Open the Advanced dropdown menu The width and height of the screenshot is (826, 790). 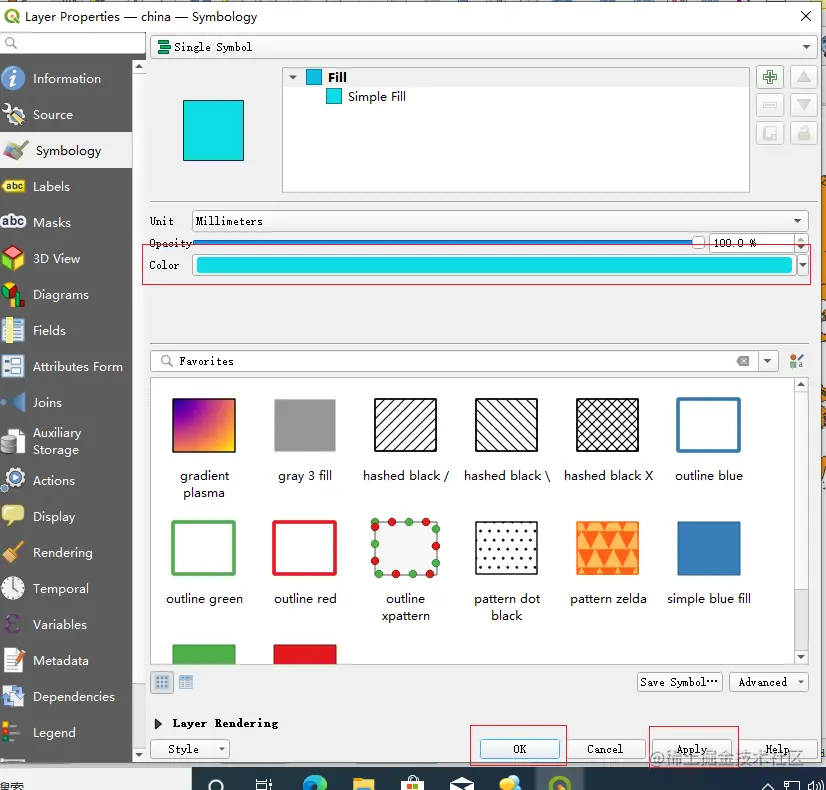(x=769, y=682)
